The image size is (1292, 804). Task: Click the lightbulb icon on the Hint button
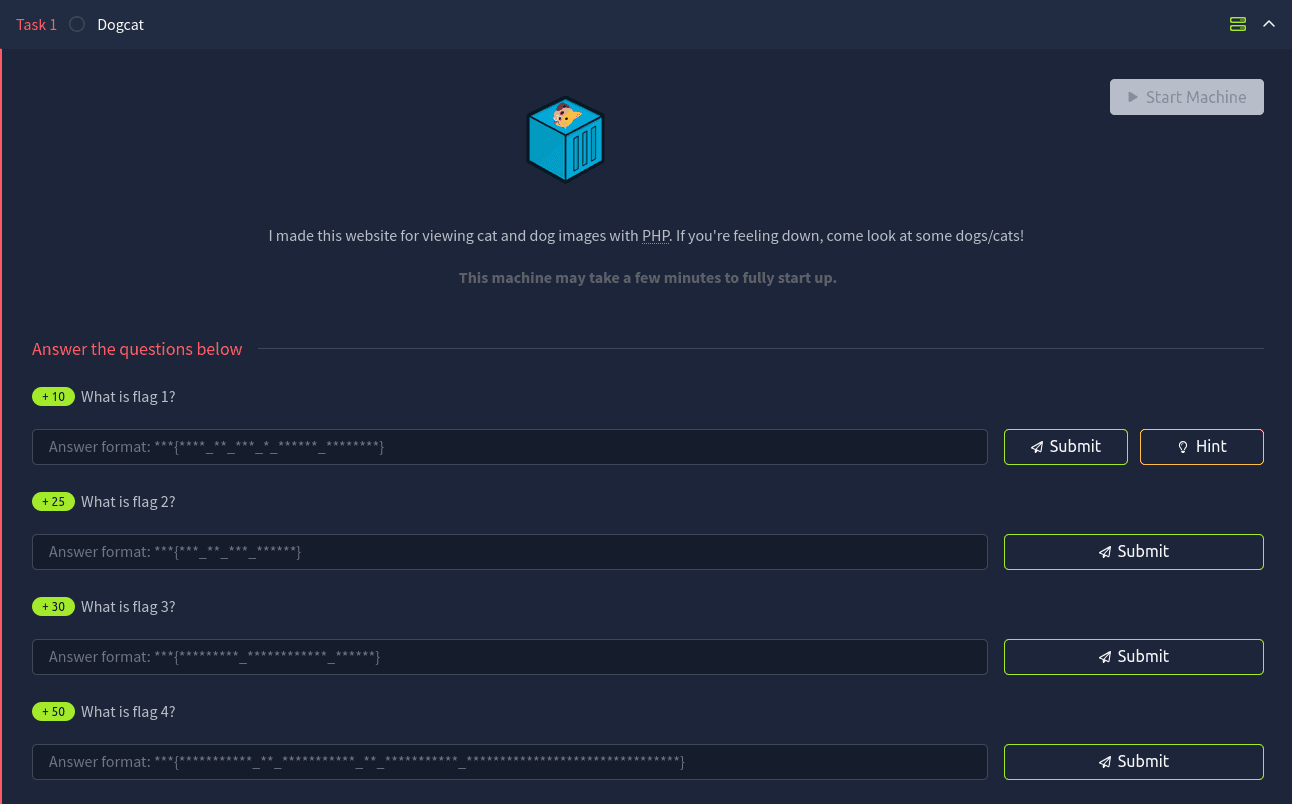pos(1183,447)
